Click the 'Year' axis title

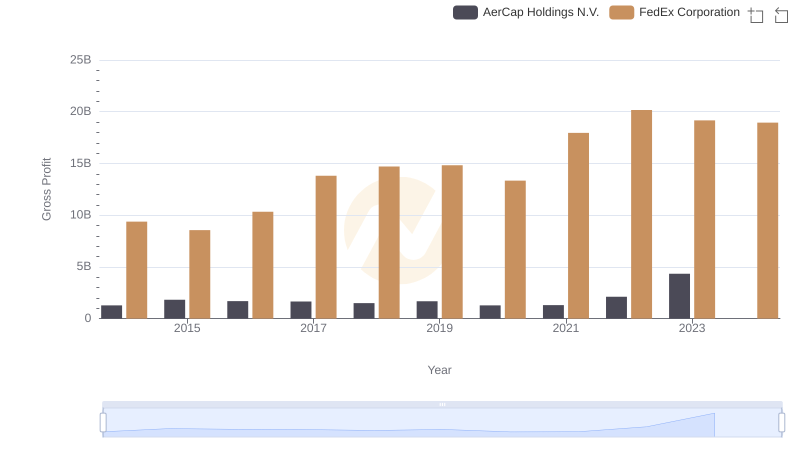(x=439, y=370)
